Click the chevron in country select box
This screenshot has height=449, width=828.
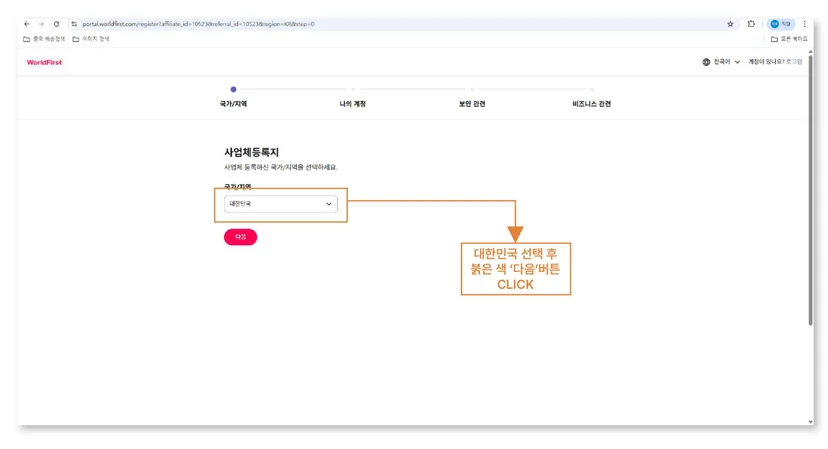(x=328, y=204)
